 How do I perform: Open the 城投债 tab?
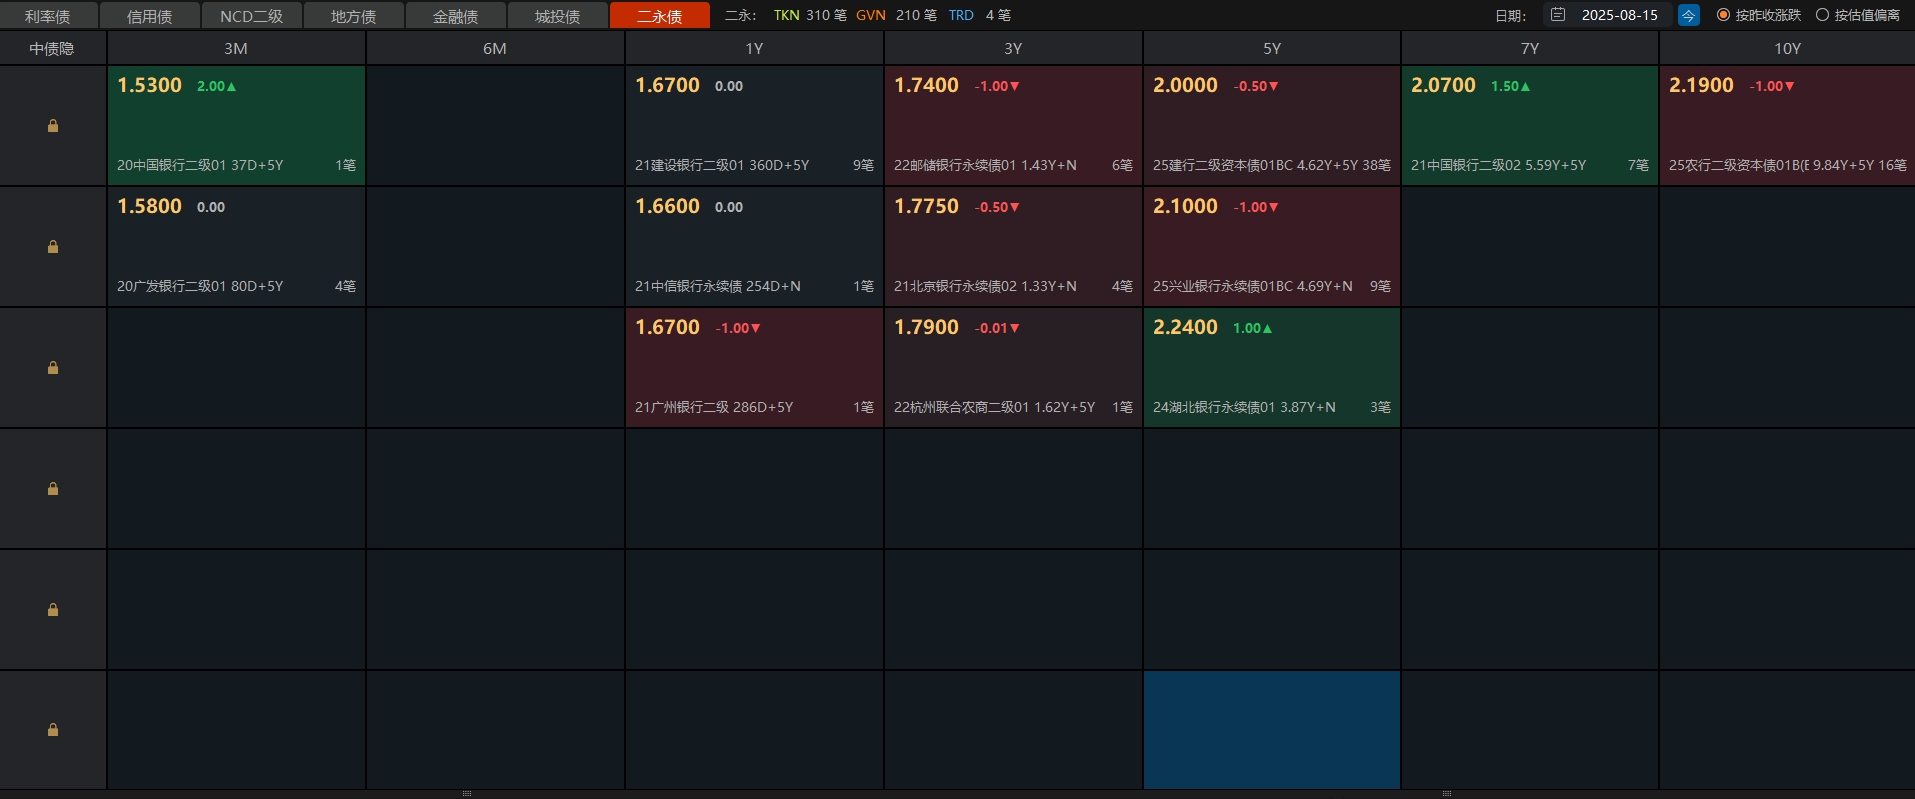(558, 16)
